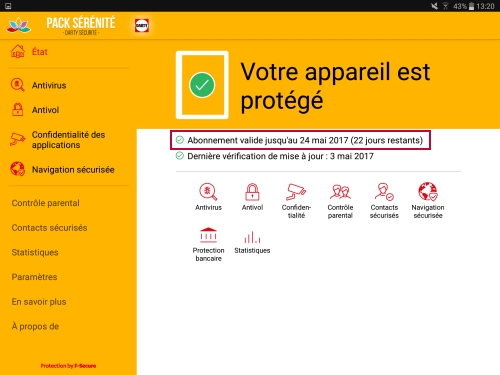Viewport: 500px width, 375px height.
Task: Open the État house icon in sidebar
Action: [18, 52]
